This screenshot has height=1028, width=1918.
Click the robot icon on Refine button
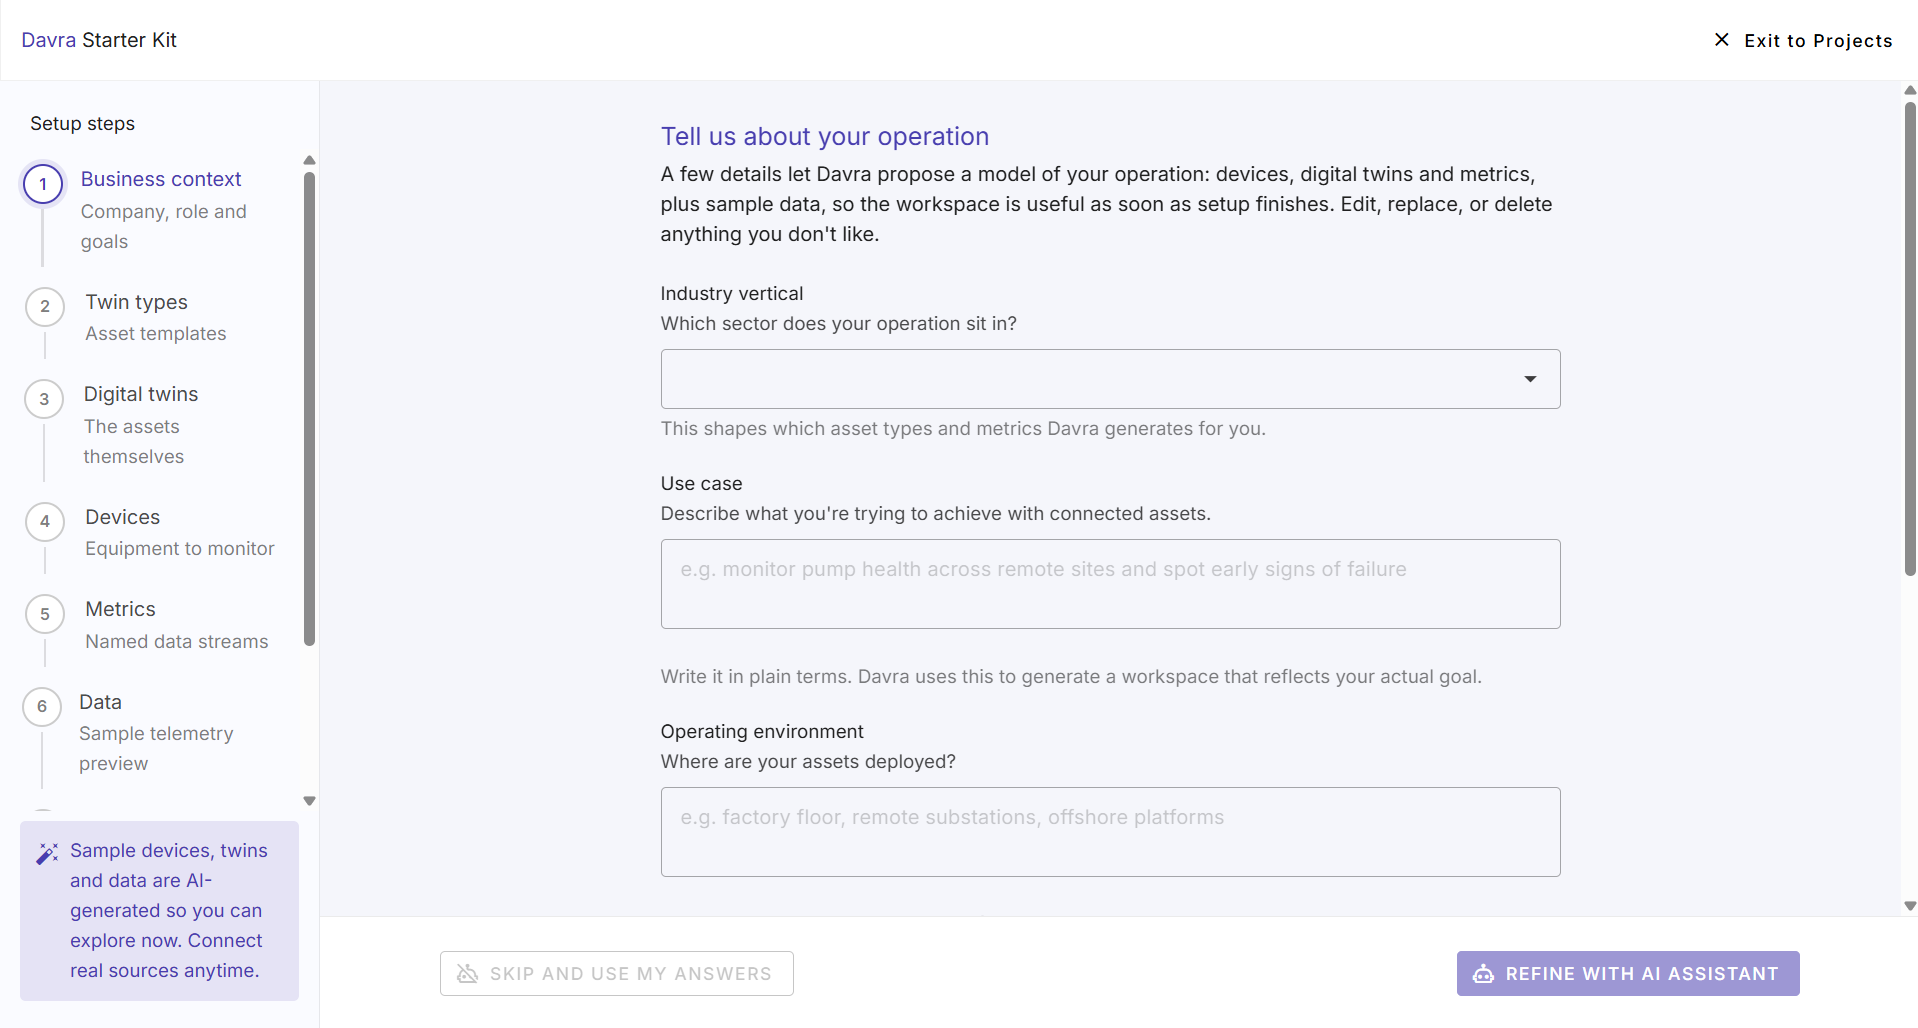pyautogui.click(x=1483, y=974)
